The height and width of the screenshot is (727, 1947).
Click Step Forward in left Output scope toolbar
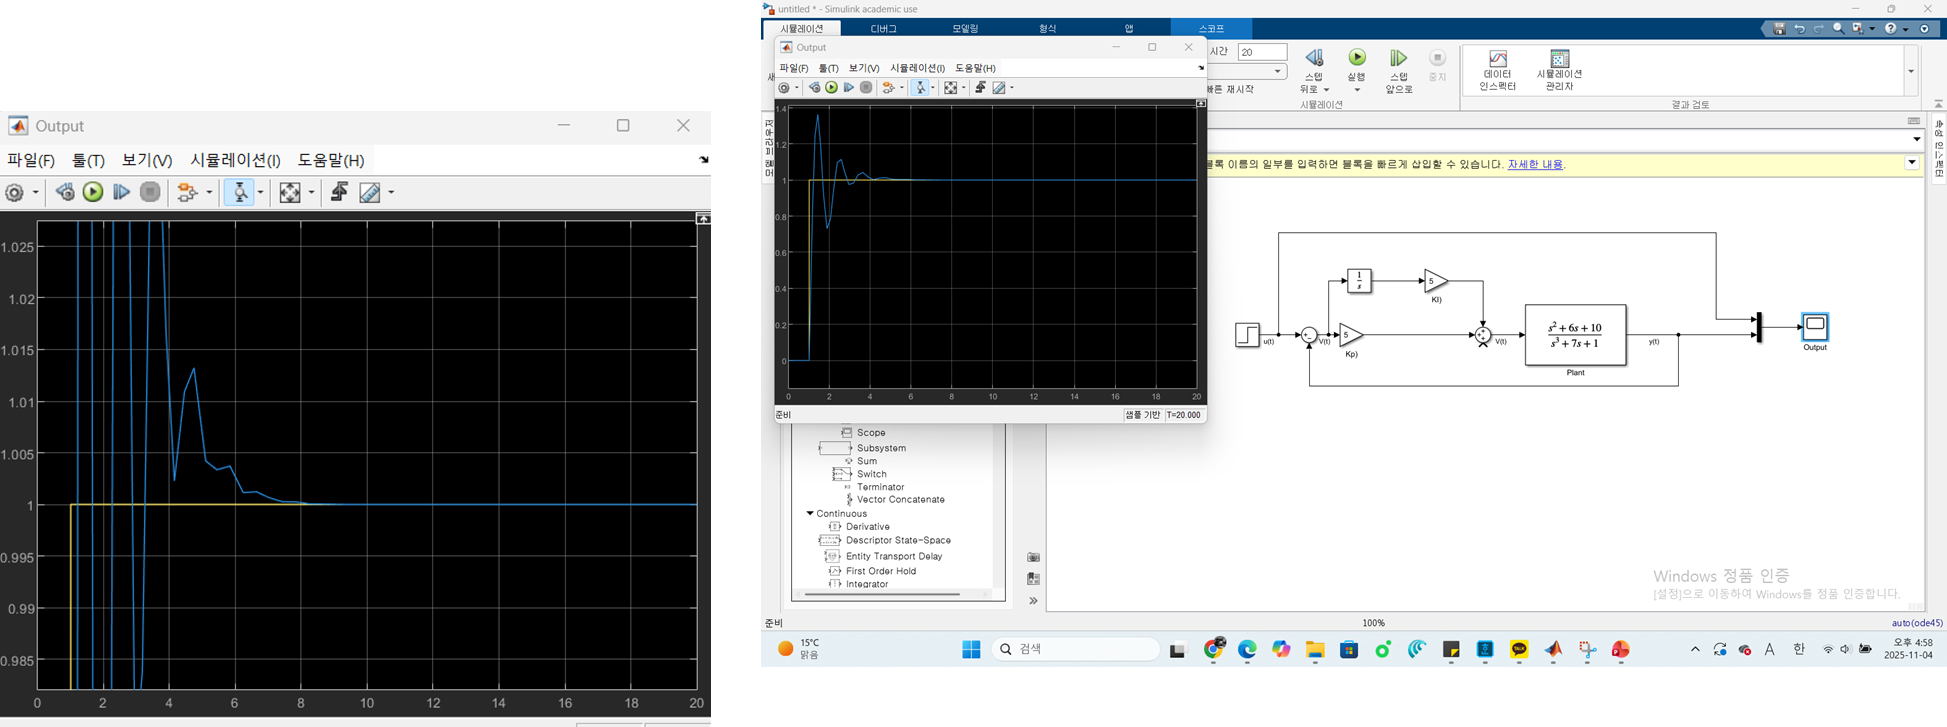pyautogui.click(x=121, y=192)
